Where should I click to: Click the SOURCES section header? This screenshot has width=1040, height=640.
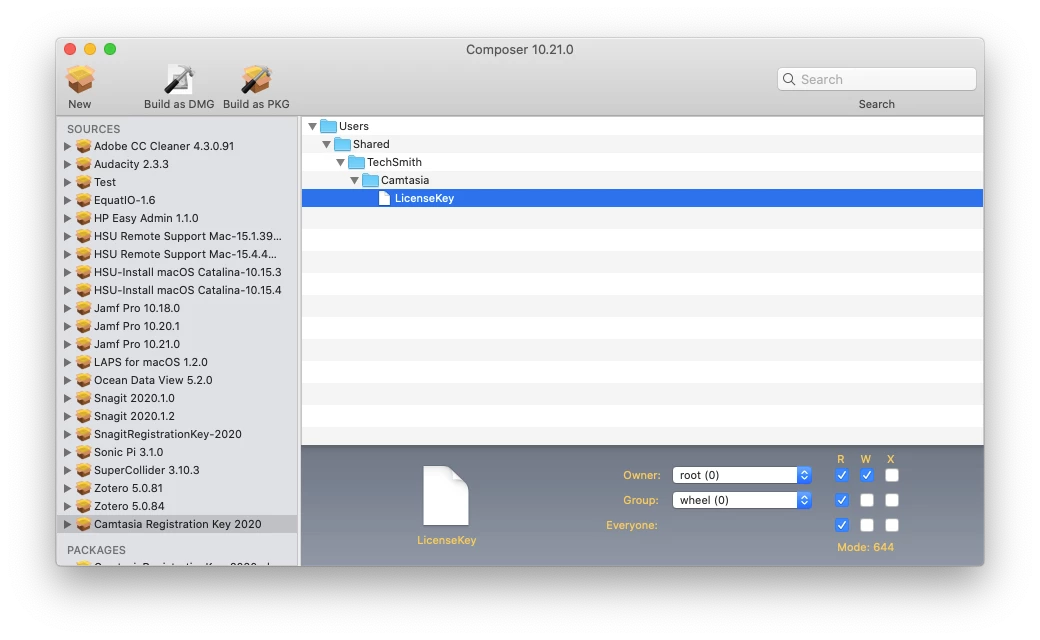[x=94, y=129]
